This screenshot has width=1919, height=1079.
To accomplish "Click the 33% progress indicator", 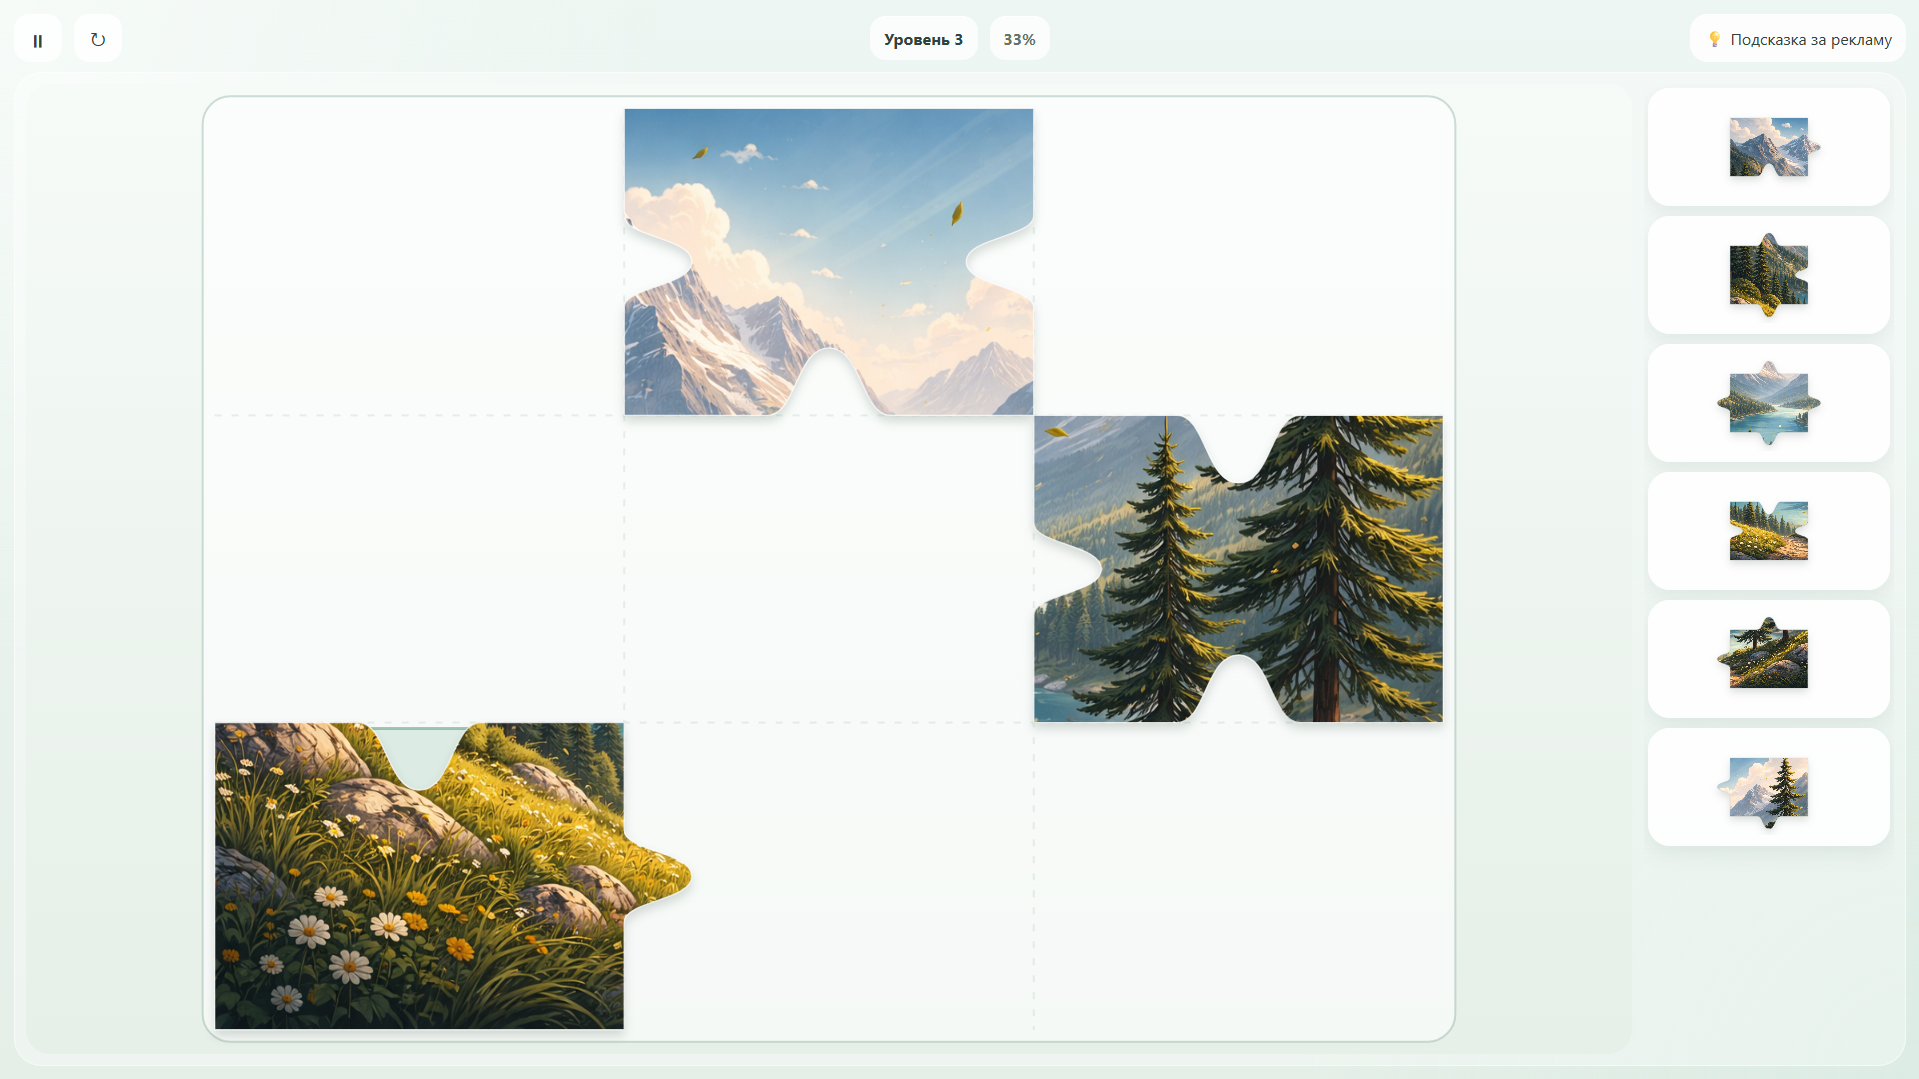I will pyautogui.click(x=1019, y=39).
